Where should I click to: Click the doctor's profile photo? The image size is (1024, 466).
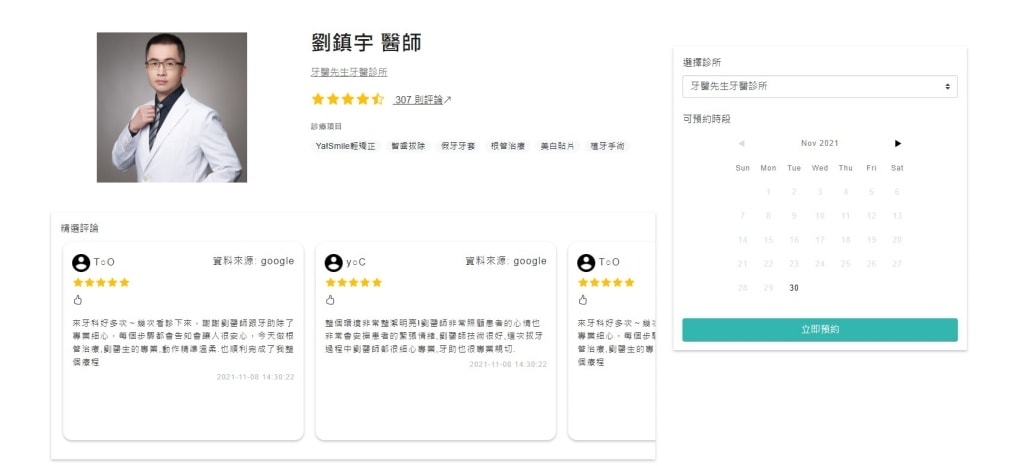click(x=171, y=107)
